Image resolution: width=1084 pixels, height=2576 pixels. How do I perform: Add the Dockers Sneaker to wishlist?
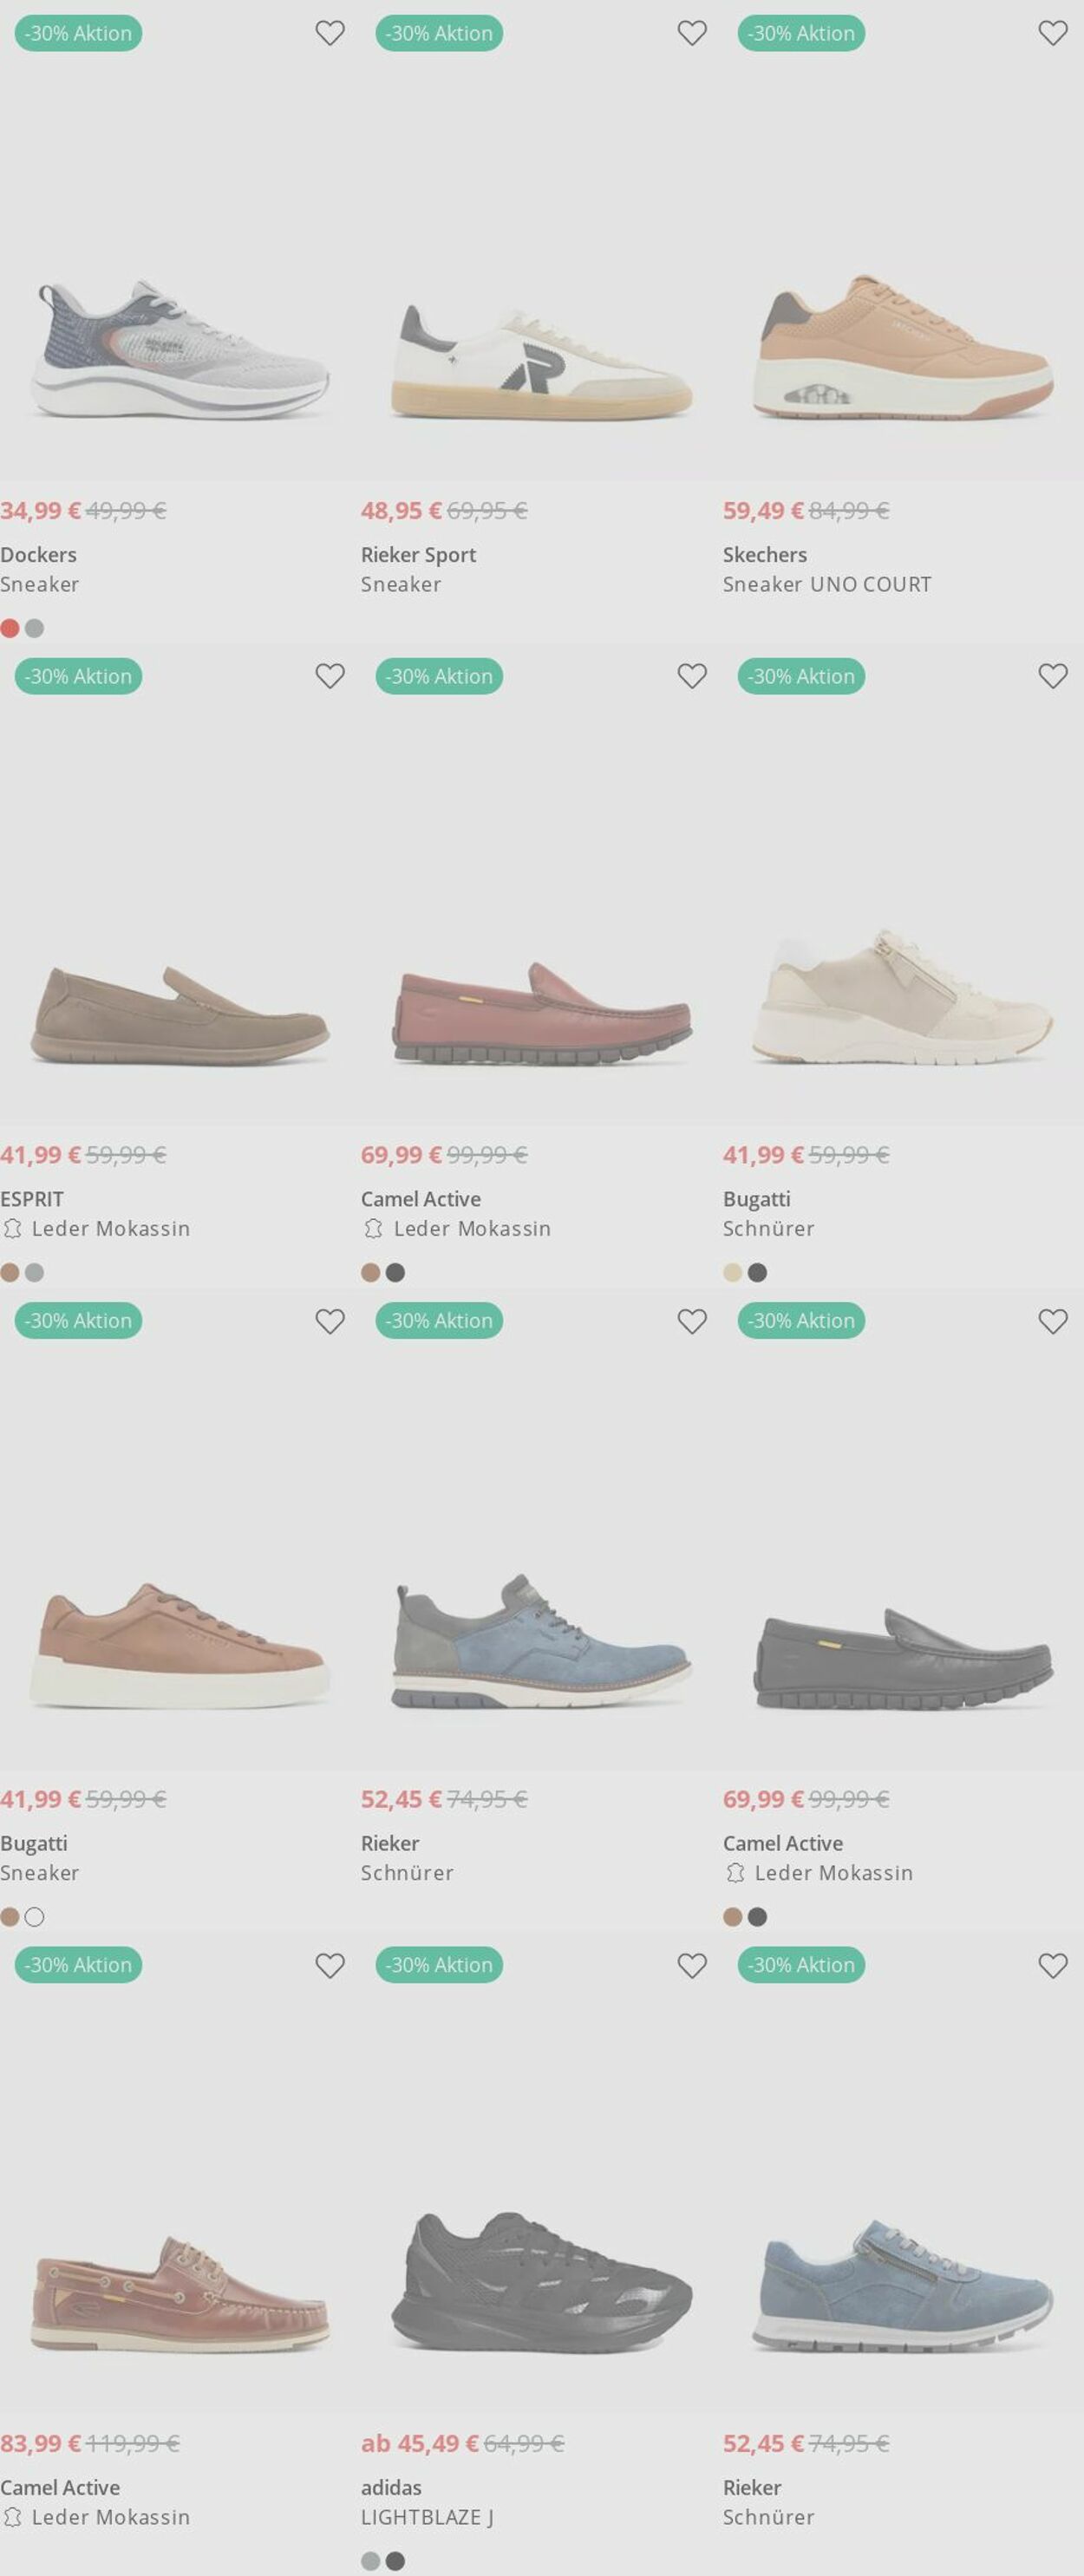point(330,33)
